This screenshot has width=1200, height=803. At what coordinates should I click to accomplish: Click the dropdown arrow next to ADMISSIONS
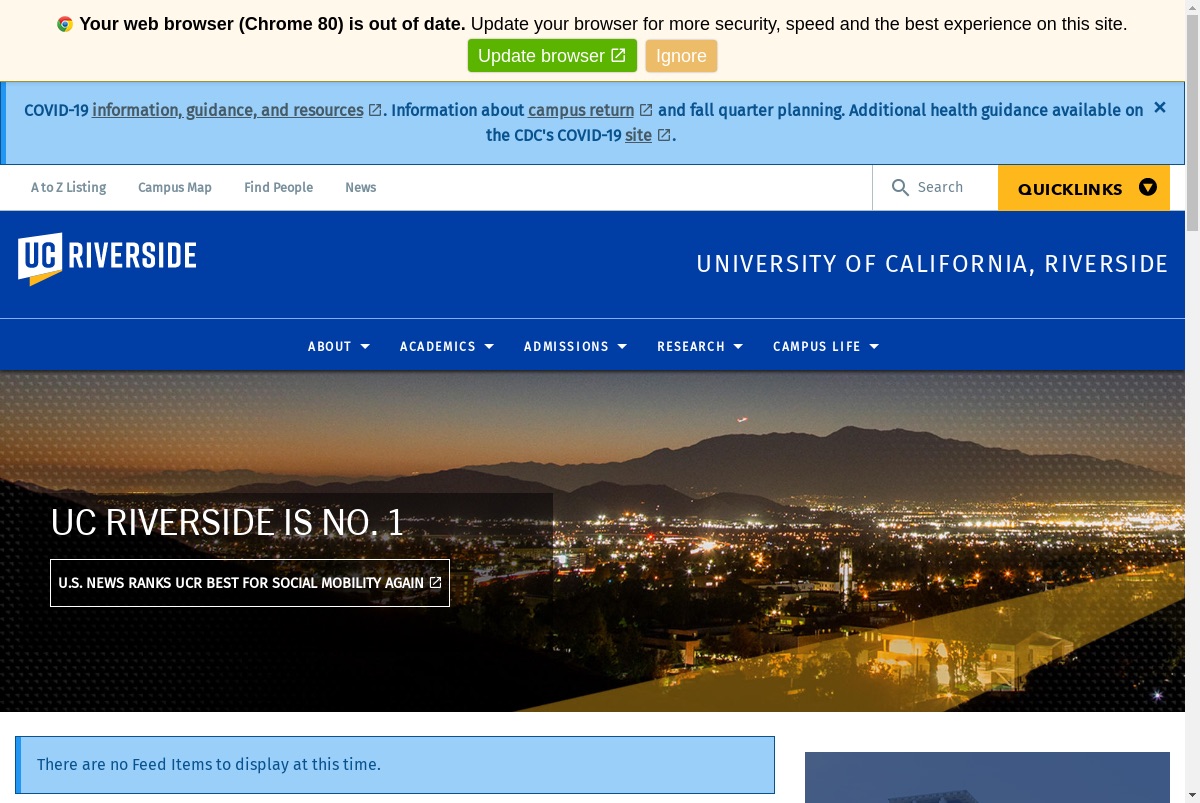(622, 347)
